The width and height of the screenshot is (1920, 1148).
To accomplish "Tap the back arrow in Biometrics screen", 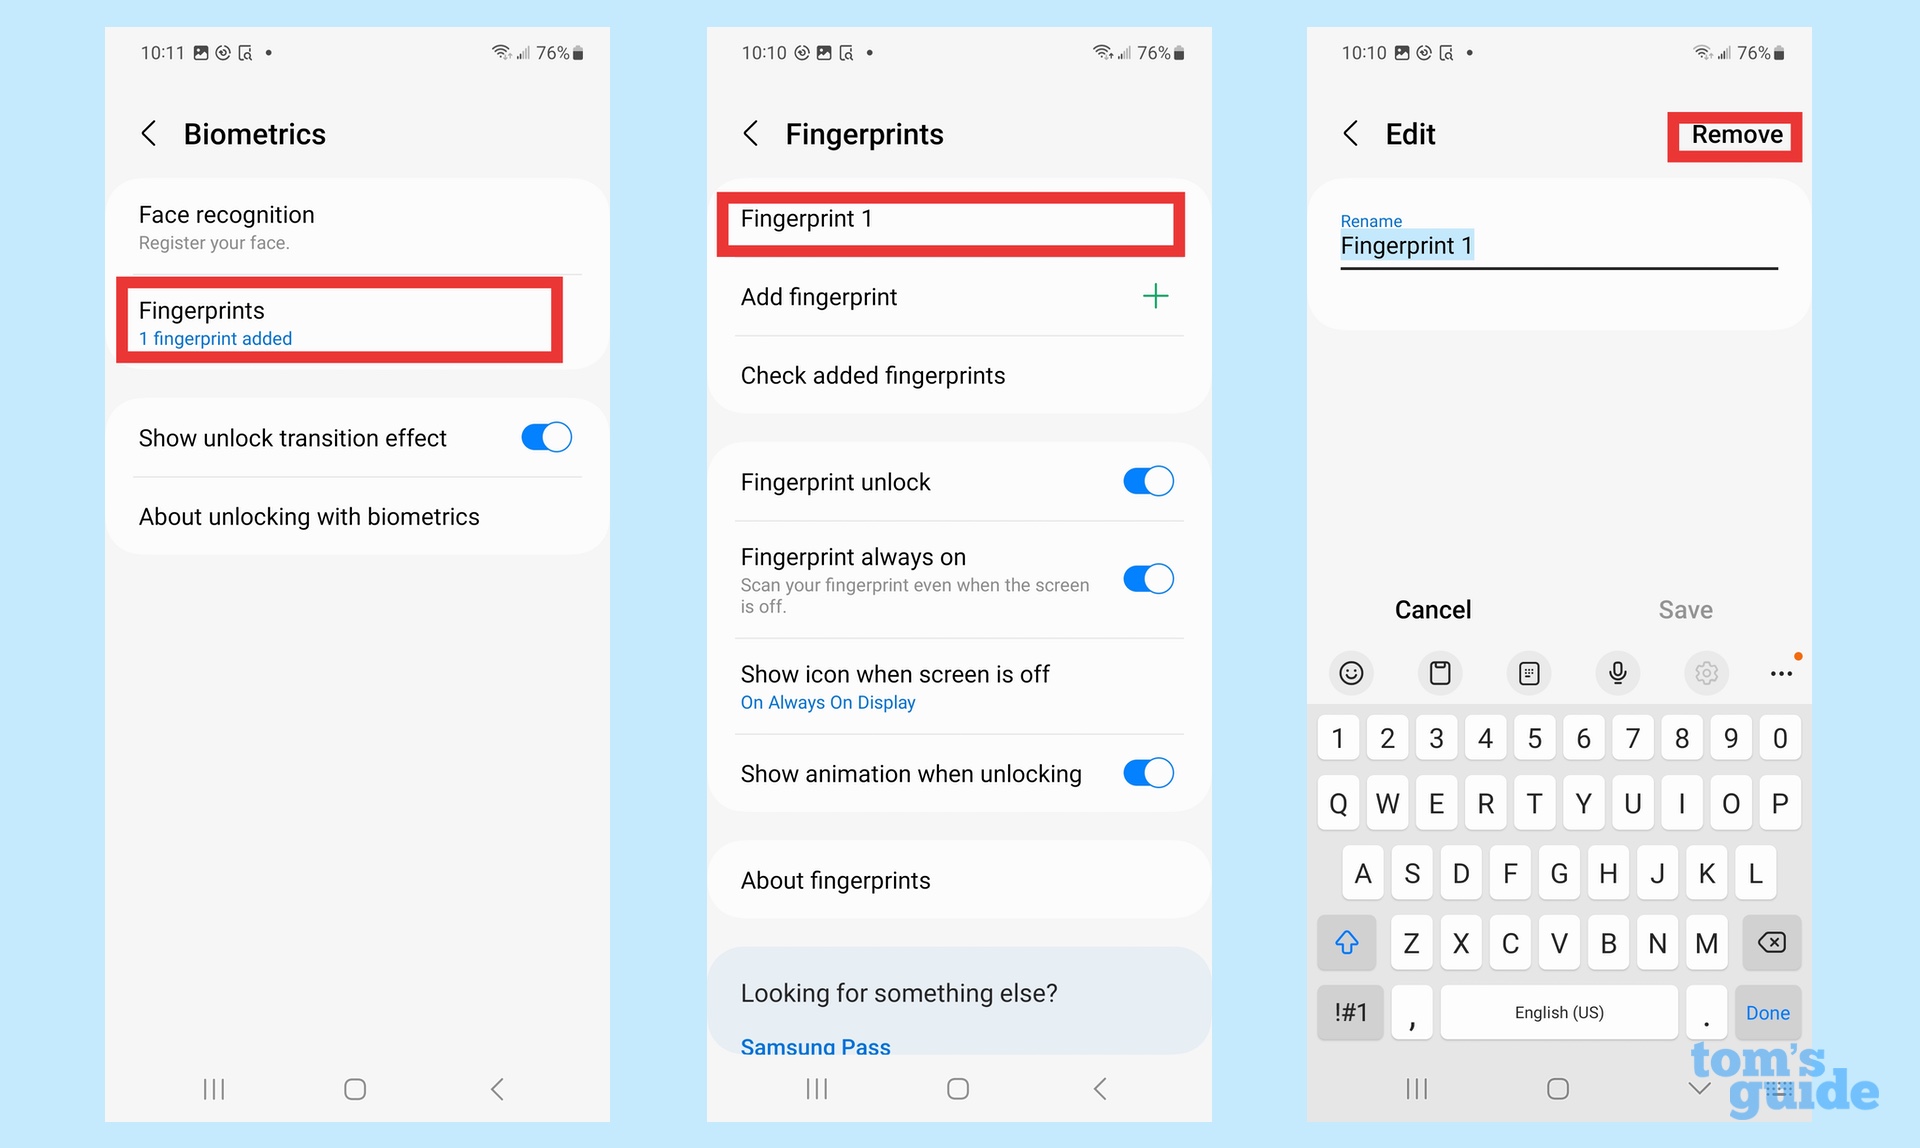I will click(148, 133).
